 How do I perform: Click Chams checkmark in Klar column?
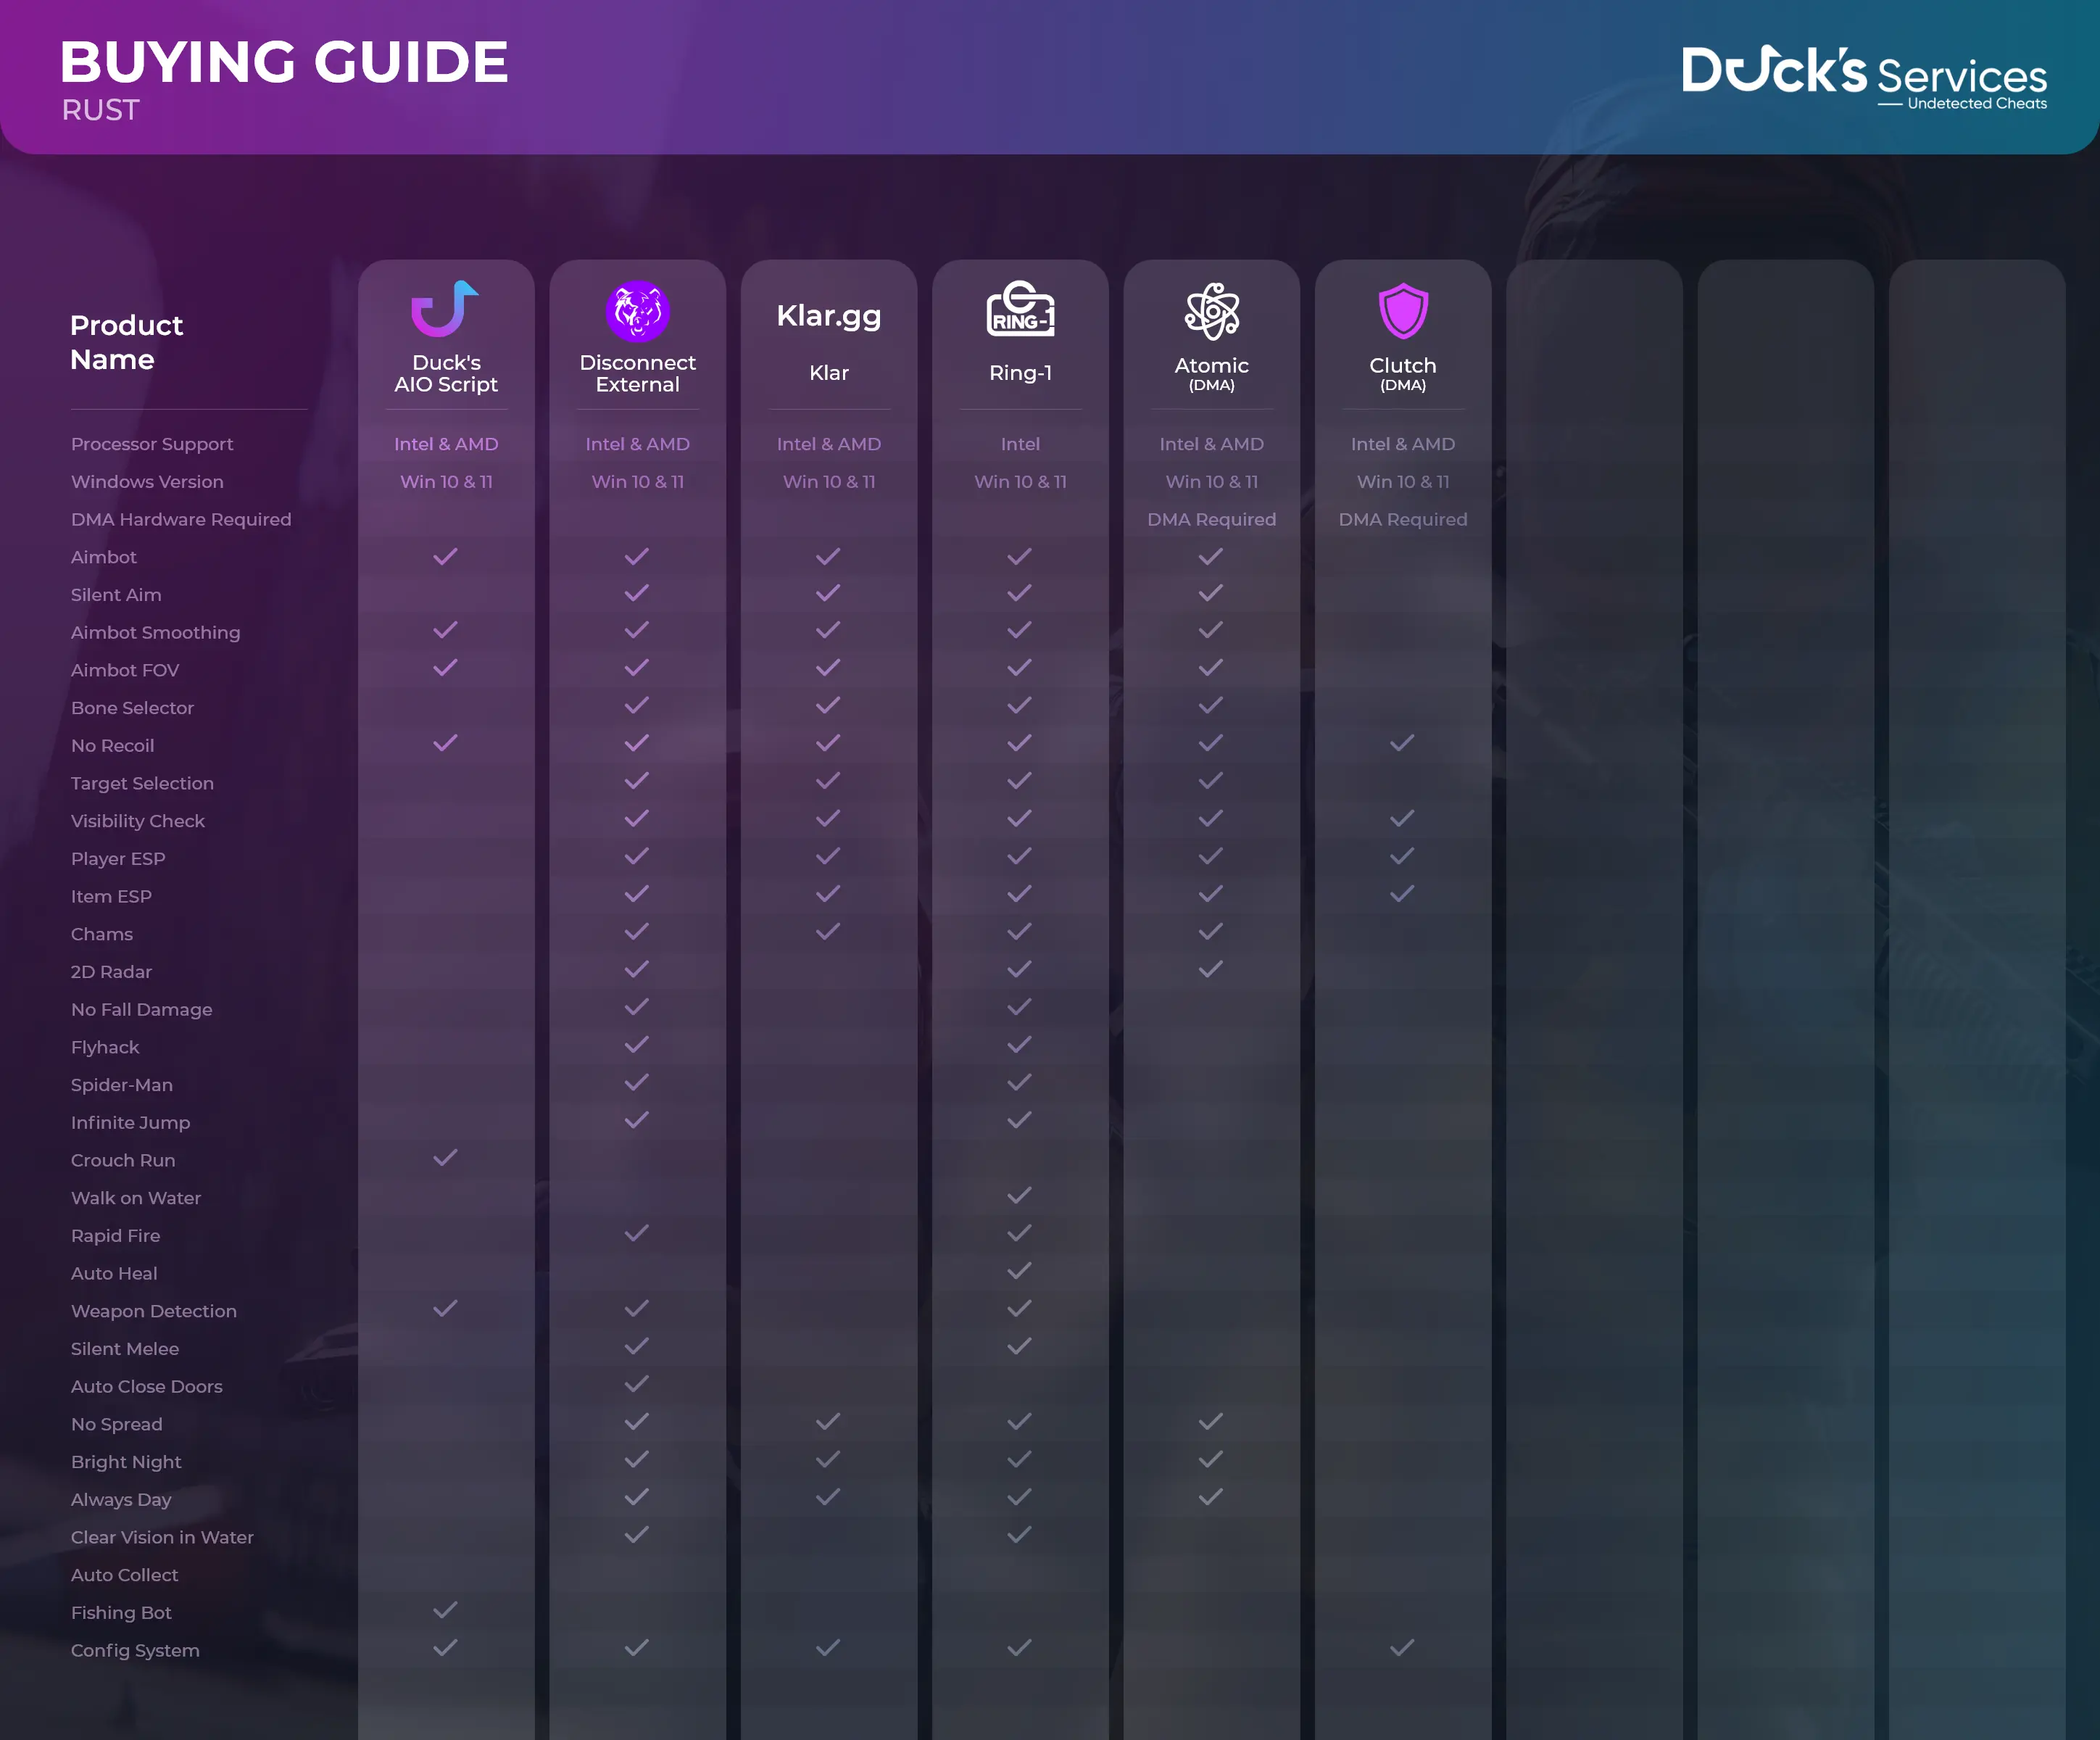828,931
